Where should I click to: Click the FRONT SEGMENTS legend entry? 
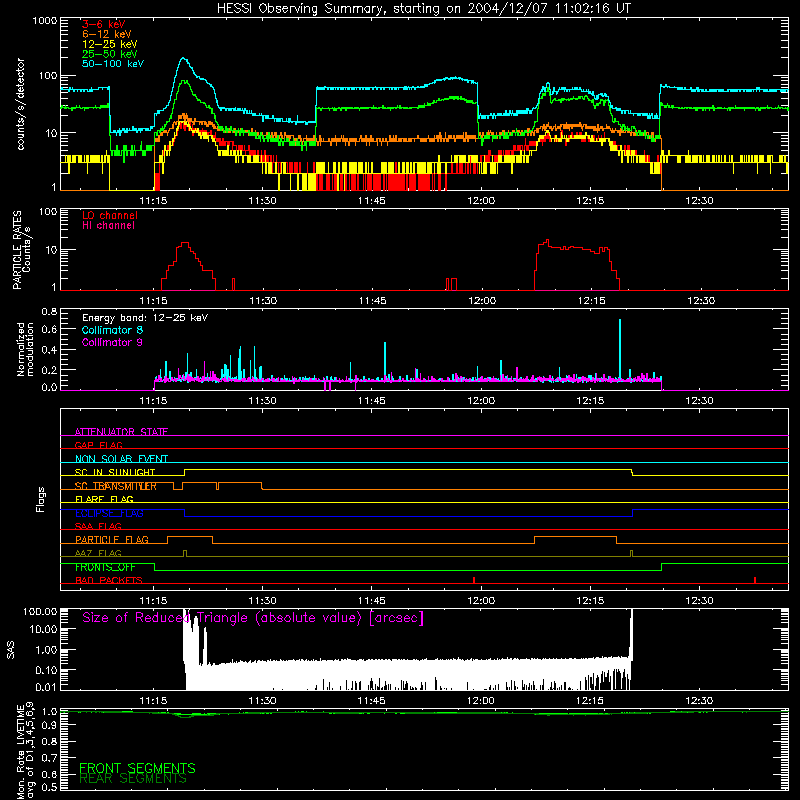point(137,768)
